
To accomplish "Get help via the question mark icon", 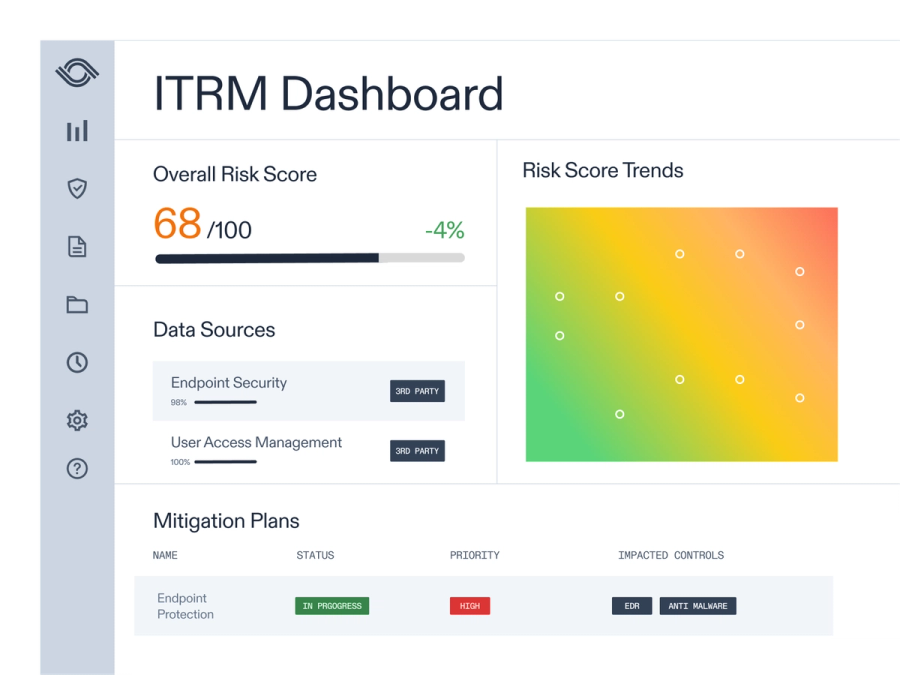I will (77, 468).
